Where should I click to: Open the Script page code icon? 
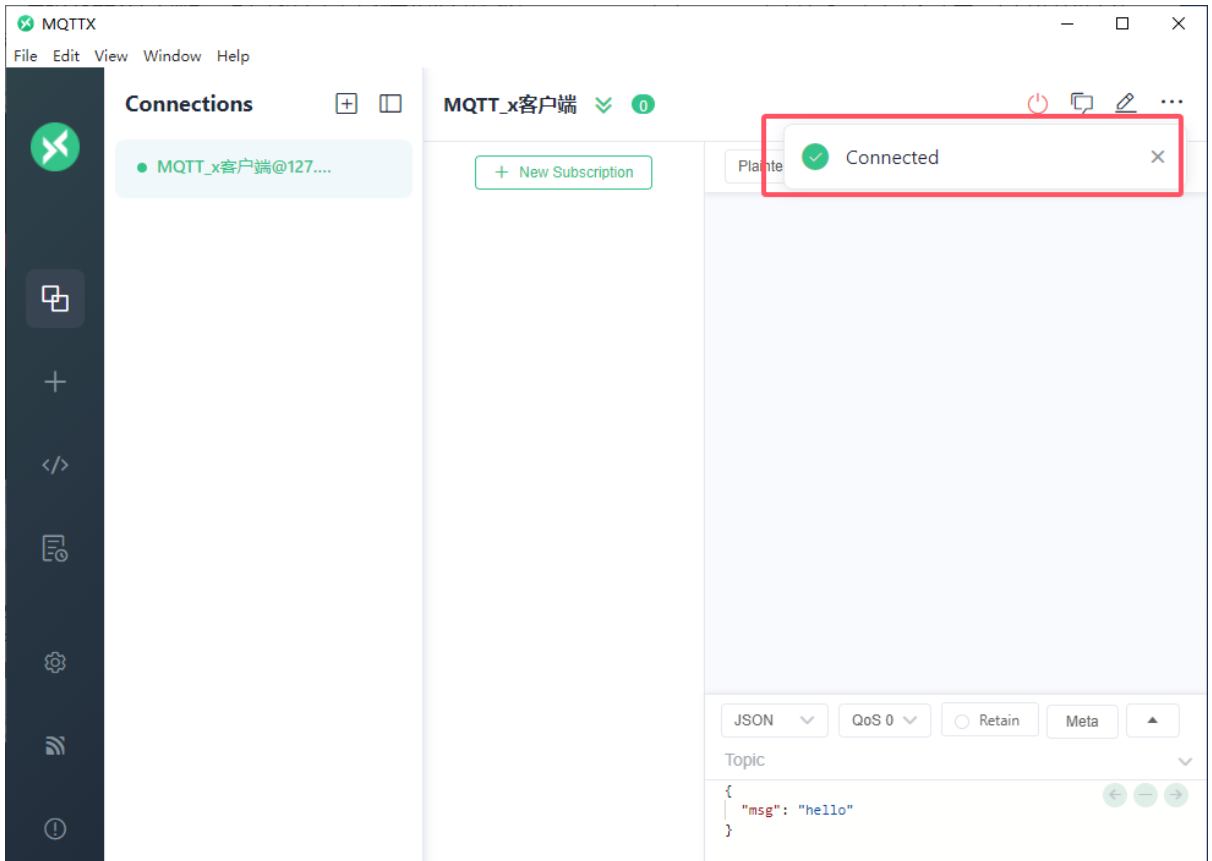pos(55,465)
